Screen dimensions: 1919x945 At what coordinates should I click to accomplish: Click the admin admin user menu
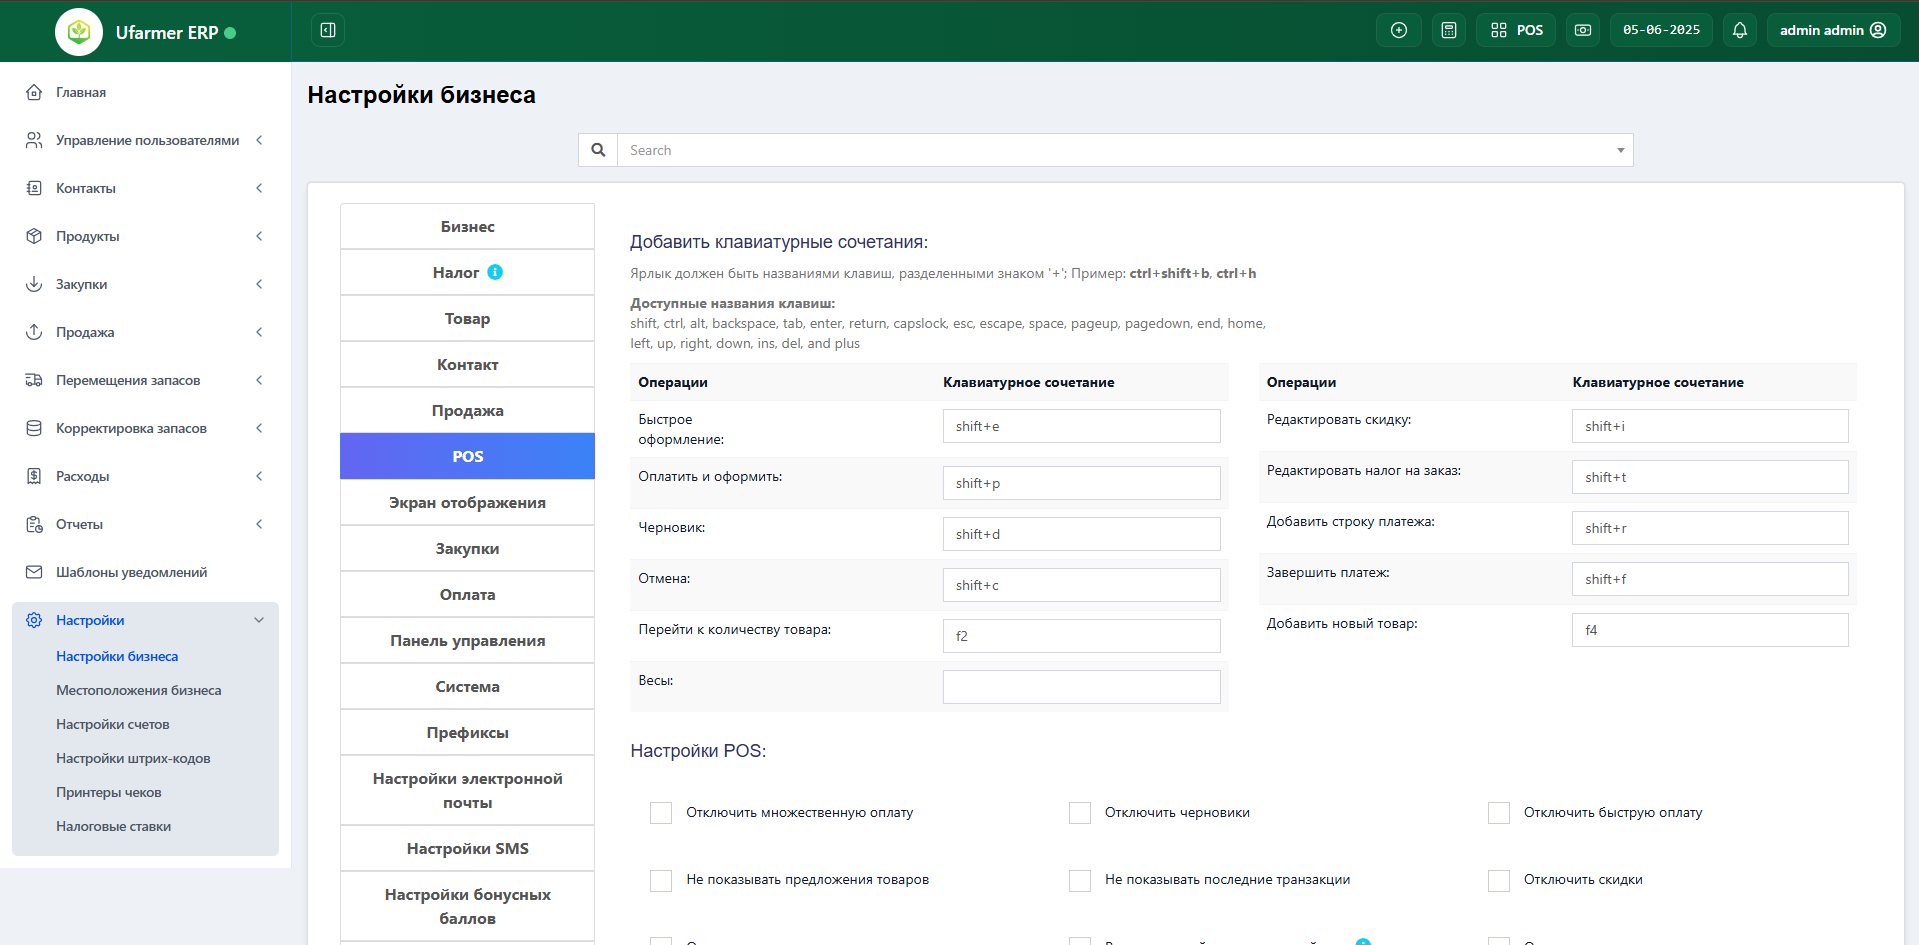pyautogui.click(x=1832, y=30)
